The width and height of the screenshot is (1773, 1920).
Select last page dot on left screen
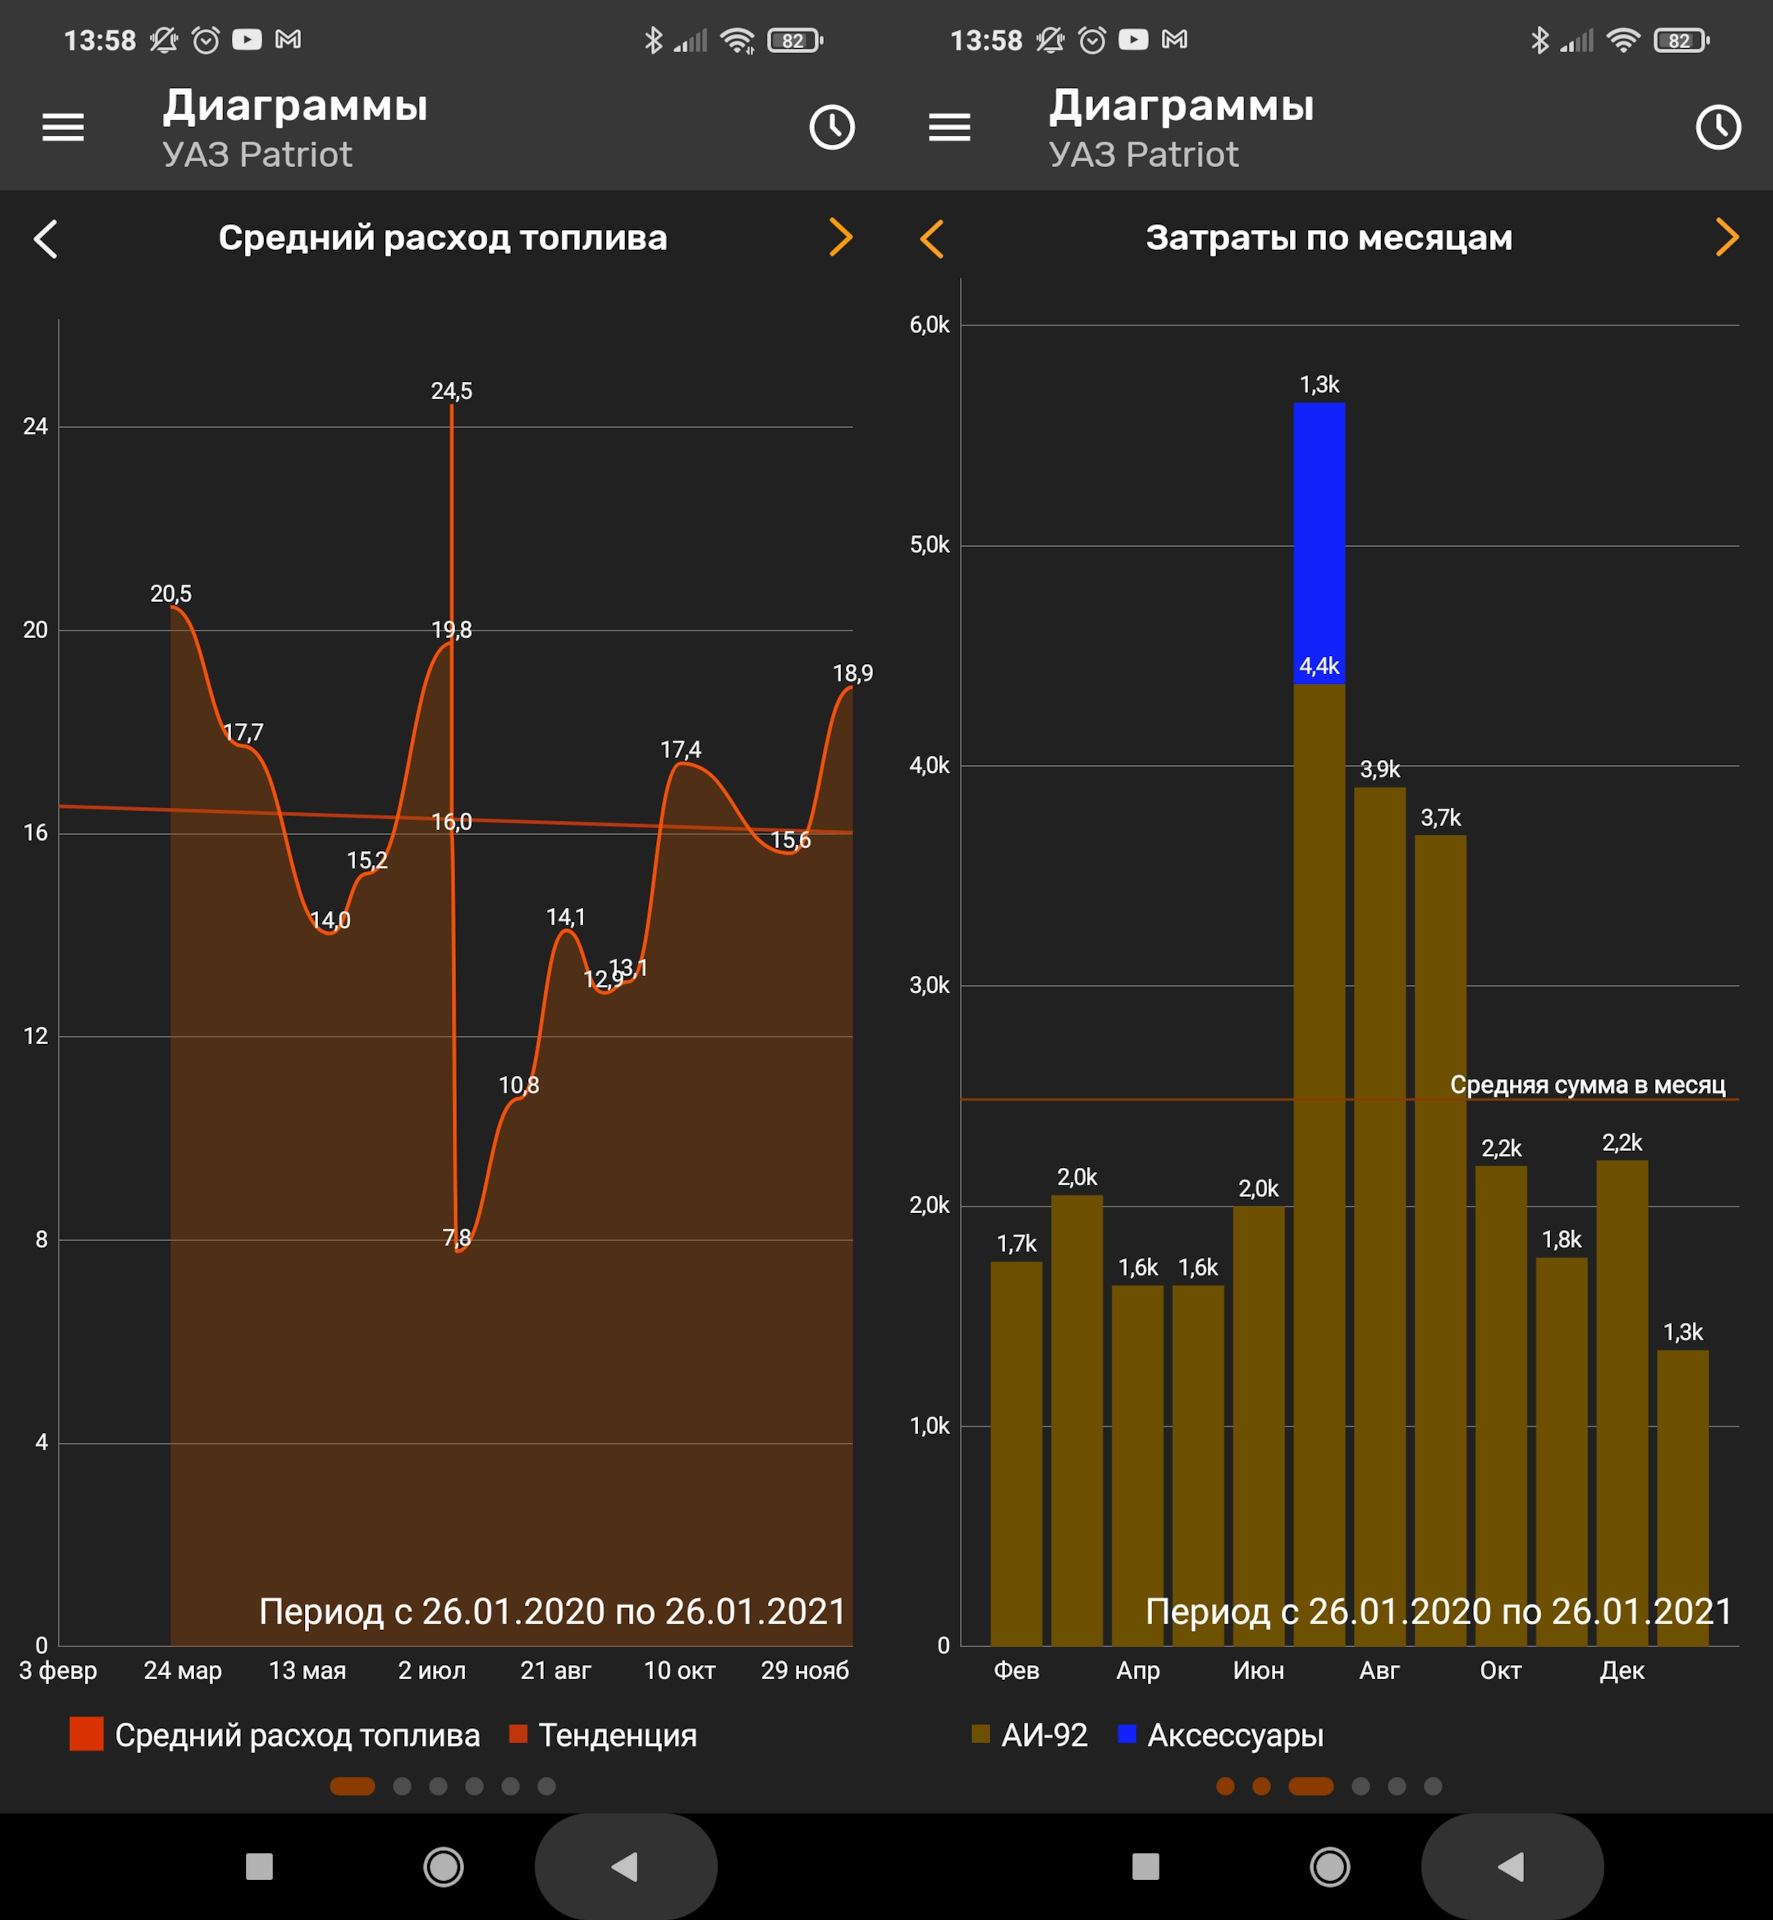click(546, 1786)
